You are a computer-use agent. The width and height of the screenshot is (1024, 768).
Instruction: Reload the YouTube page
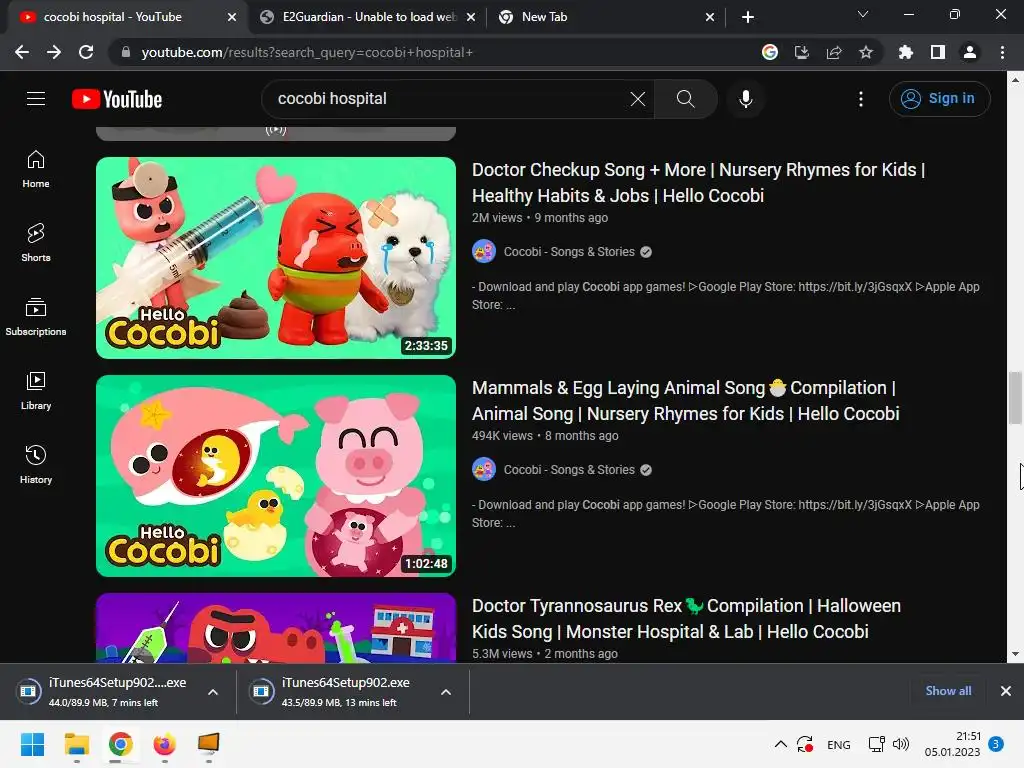click(86, 52)
